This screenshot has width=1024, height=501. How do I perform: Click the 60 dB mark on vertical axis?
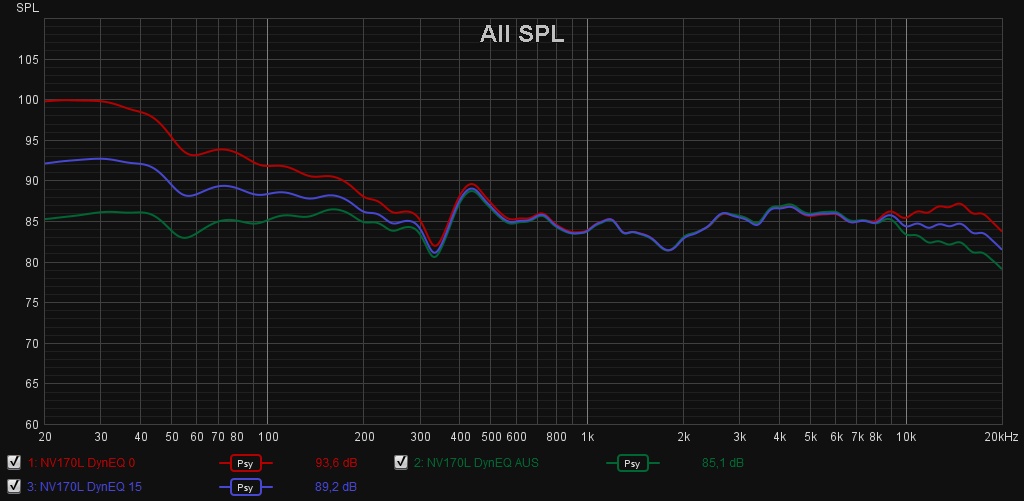(x=31, y=424)
